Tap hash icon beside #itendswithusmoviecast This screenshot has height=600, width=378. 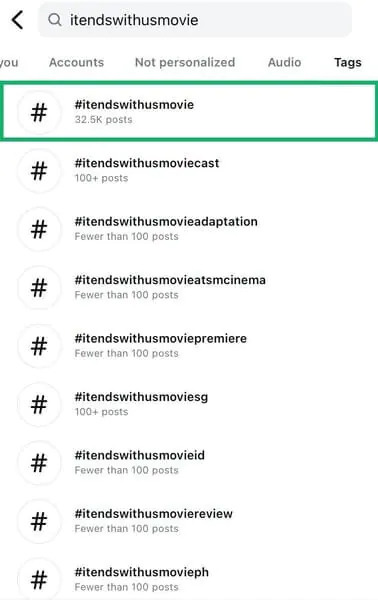[x=39, y=171]
